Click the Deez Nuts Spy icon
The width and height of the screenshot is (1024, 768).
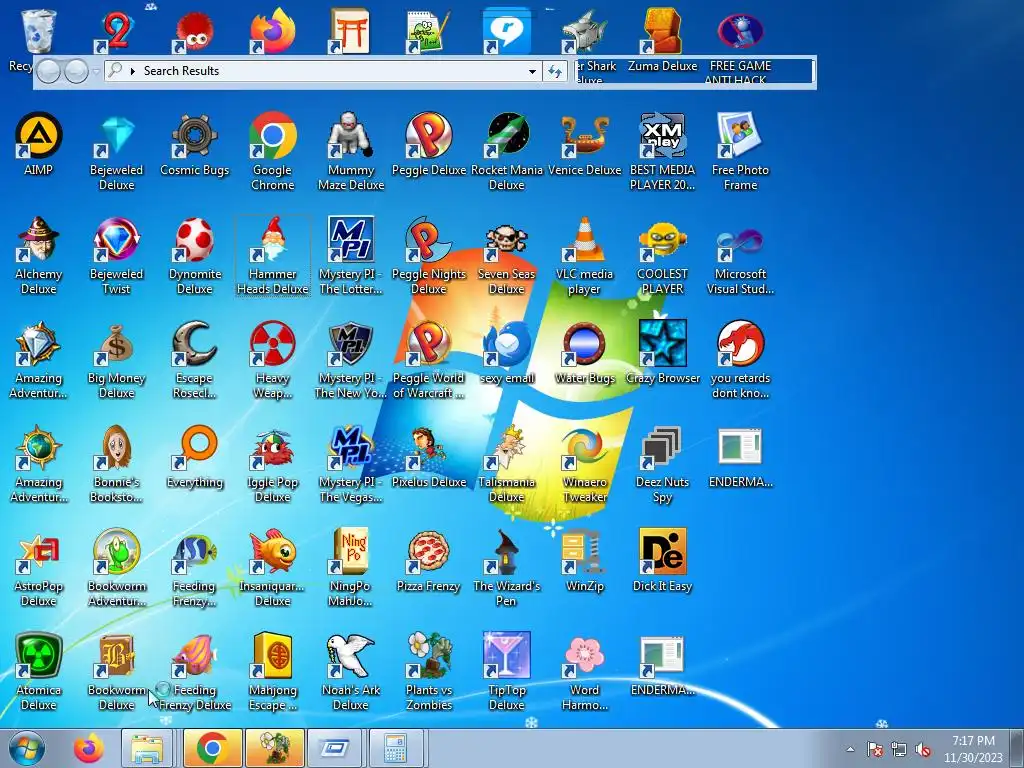point(662,464)
